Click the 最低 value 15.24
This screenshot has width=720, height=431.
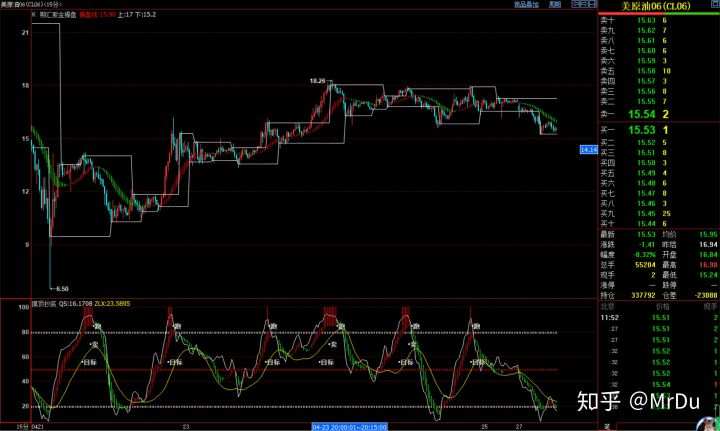[x=708, y=275]
